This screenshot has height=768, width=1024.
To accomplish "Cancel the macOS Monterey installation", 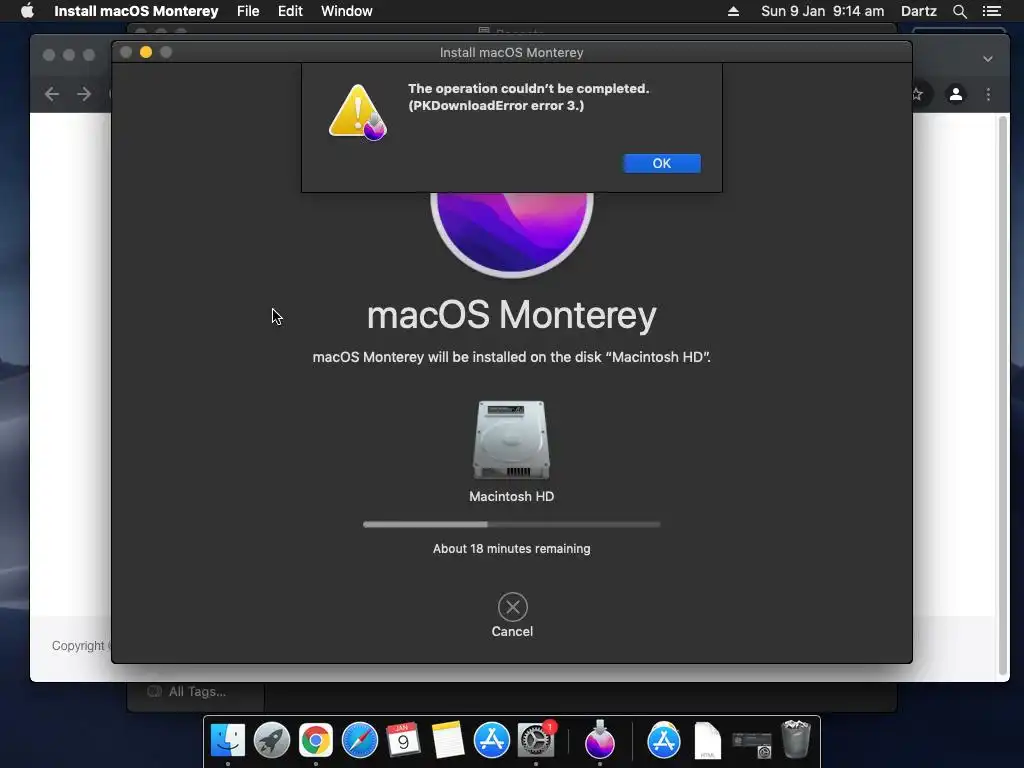I will coord(512,615).
